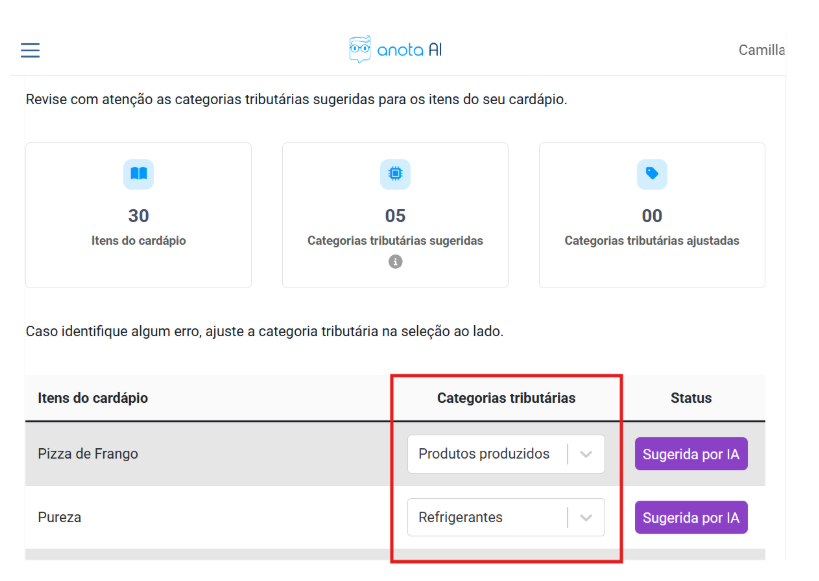Click the info icon under Categorias tributárias sugeridas

(395, 262)
